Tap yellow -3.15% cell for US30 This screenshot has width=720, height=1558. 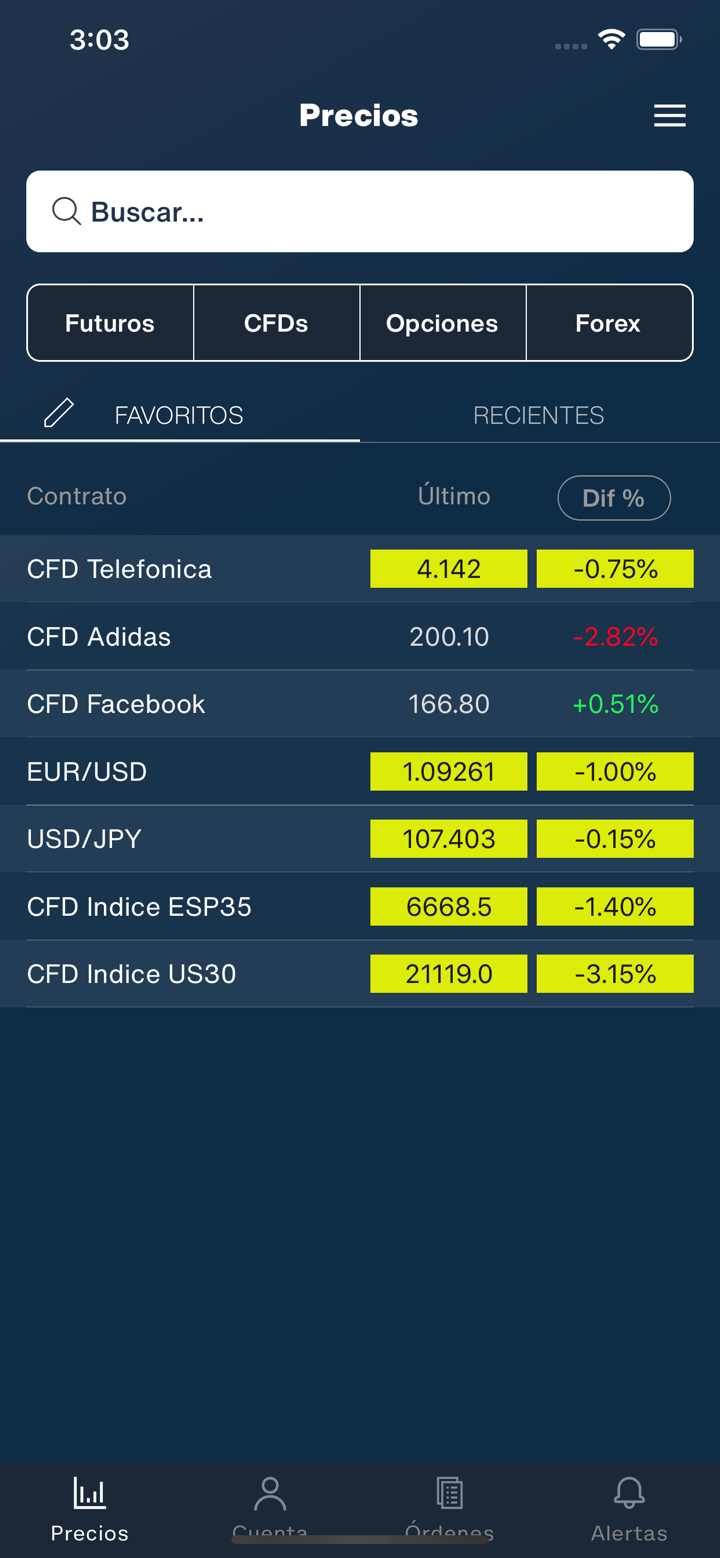(615, 974)
